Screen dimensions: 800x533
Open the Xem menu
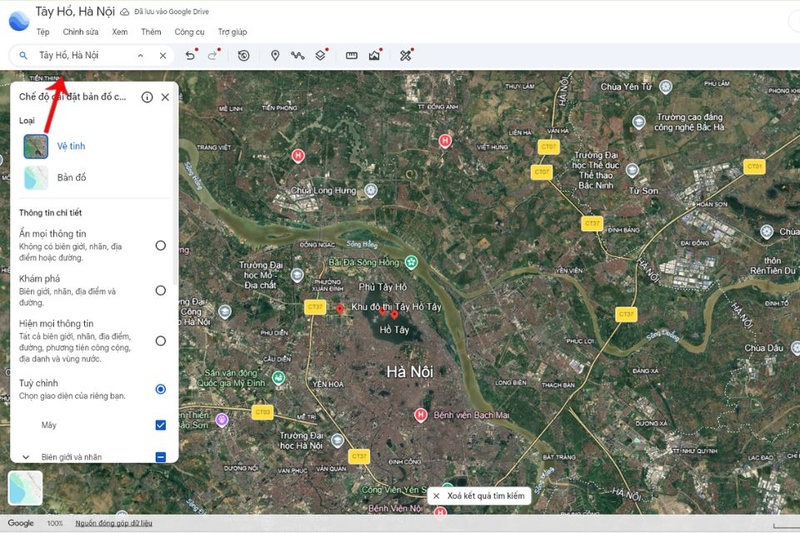tap(120, 32)
